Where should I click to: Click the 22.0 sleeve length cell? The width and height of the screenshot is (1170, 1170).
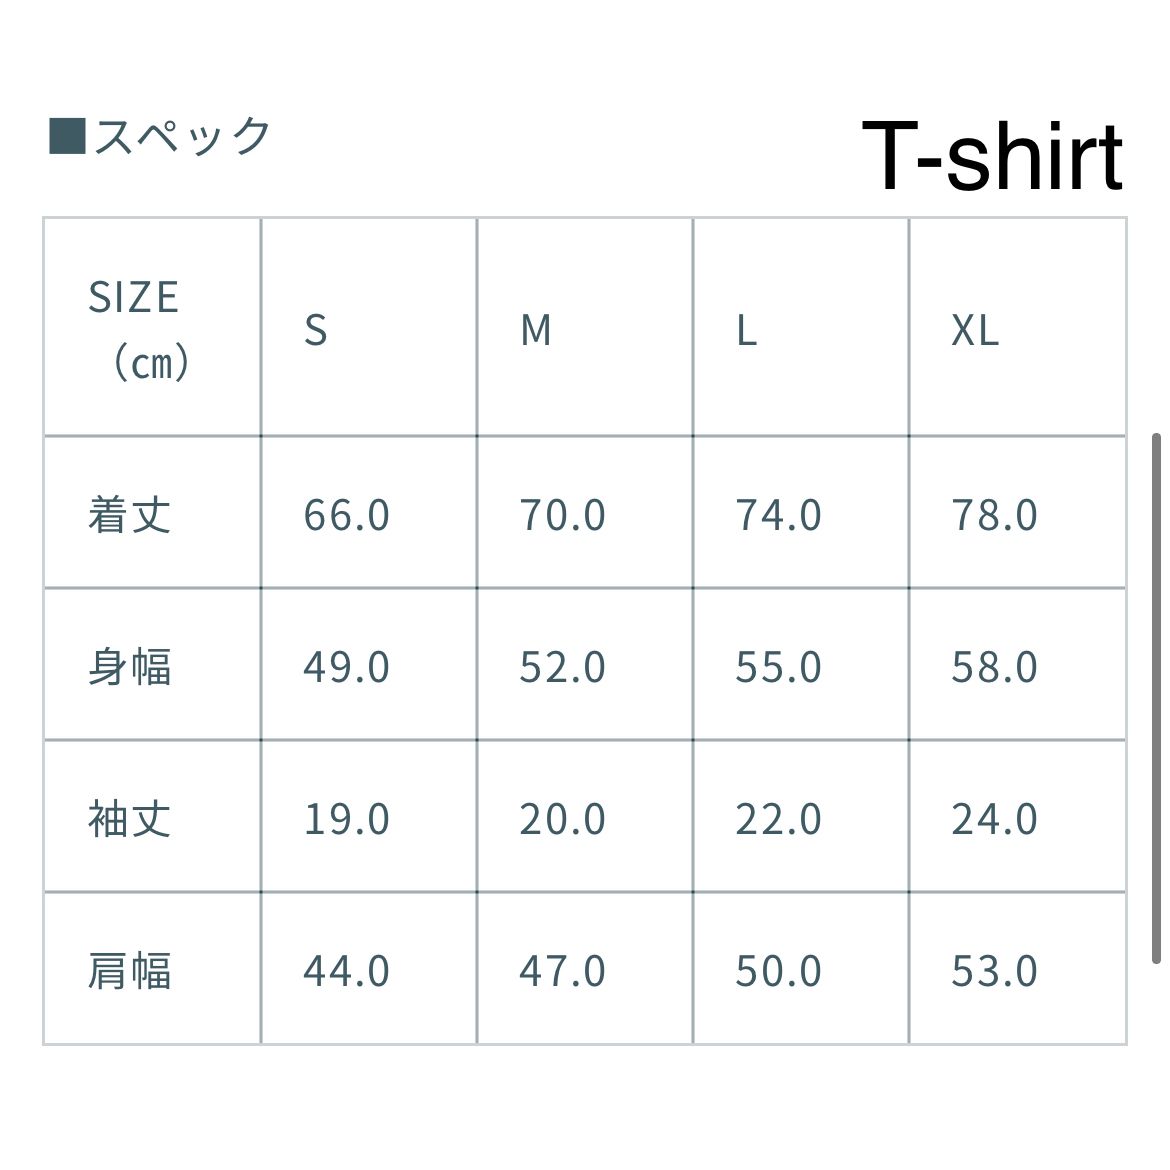tap(778, 819)
